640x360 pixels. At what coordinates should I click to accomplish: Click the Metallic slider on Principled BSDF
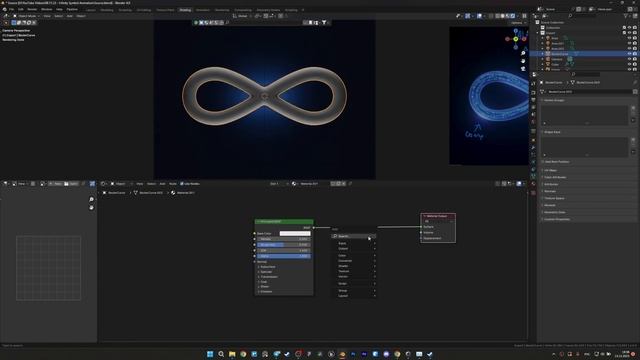284,239
